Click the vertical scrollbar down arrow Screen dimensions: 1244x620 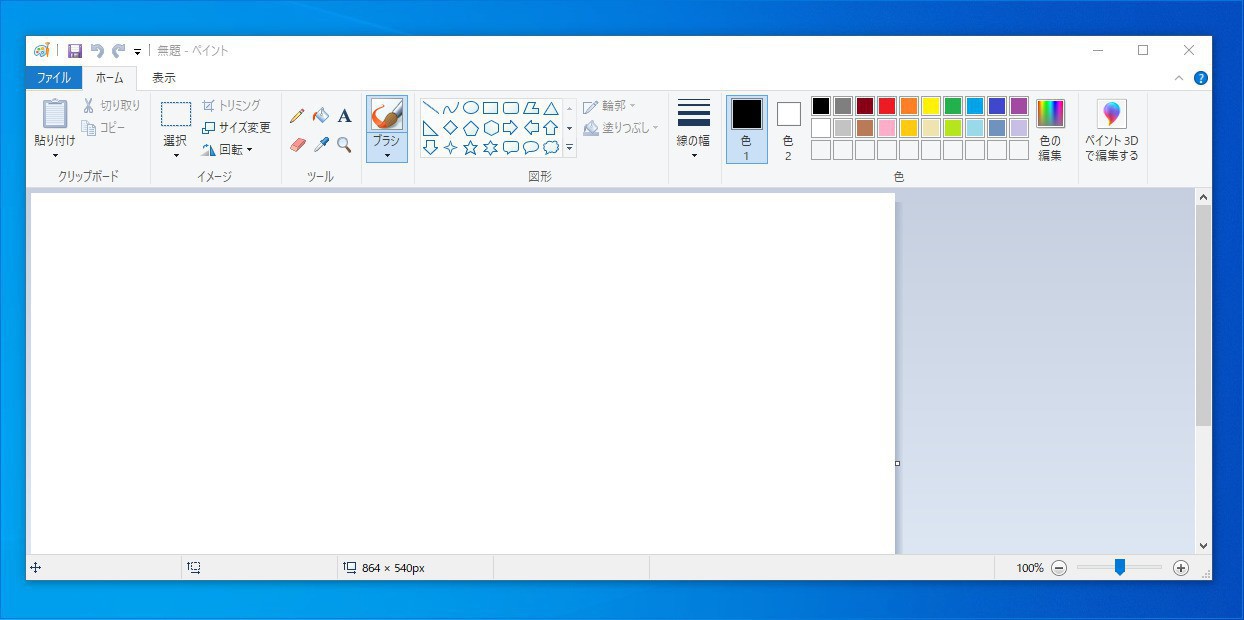click(x=1203, y=546)
